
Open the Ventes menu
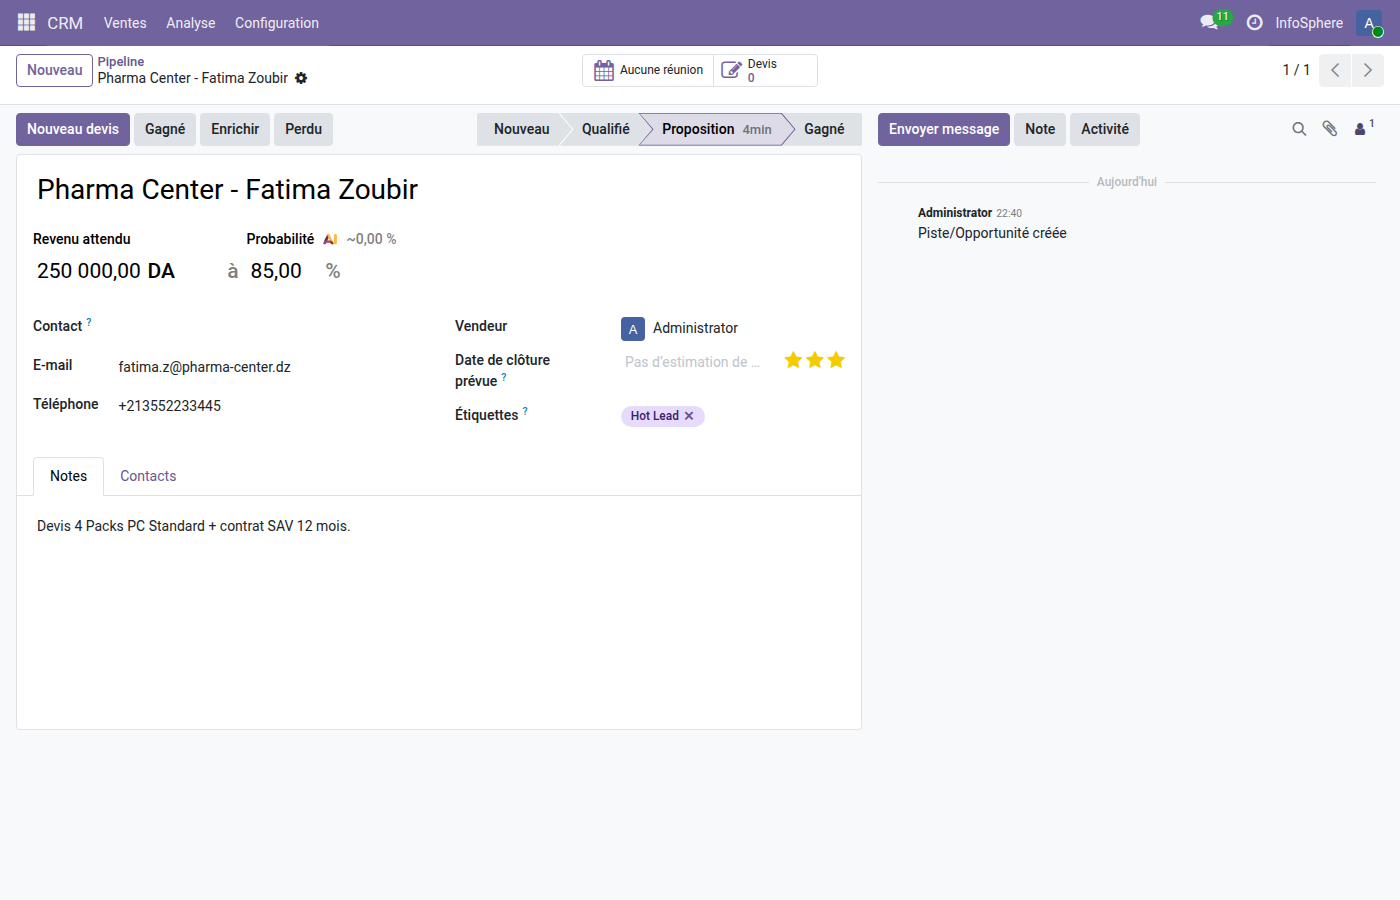point(125,23)
